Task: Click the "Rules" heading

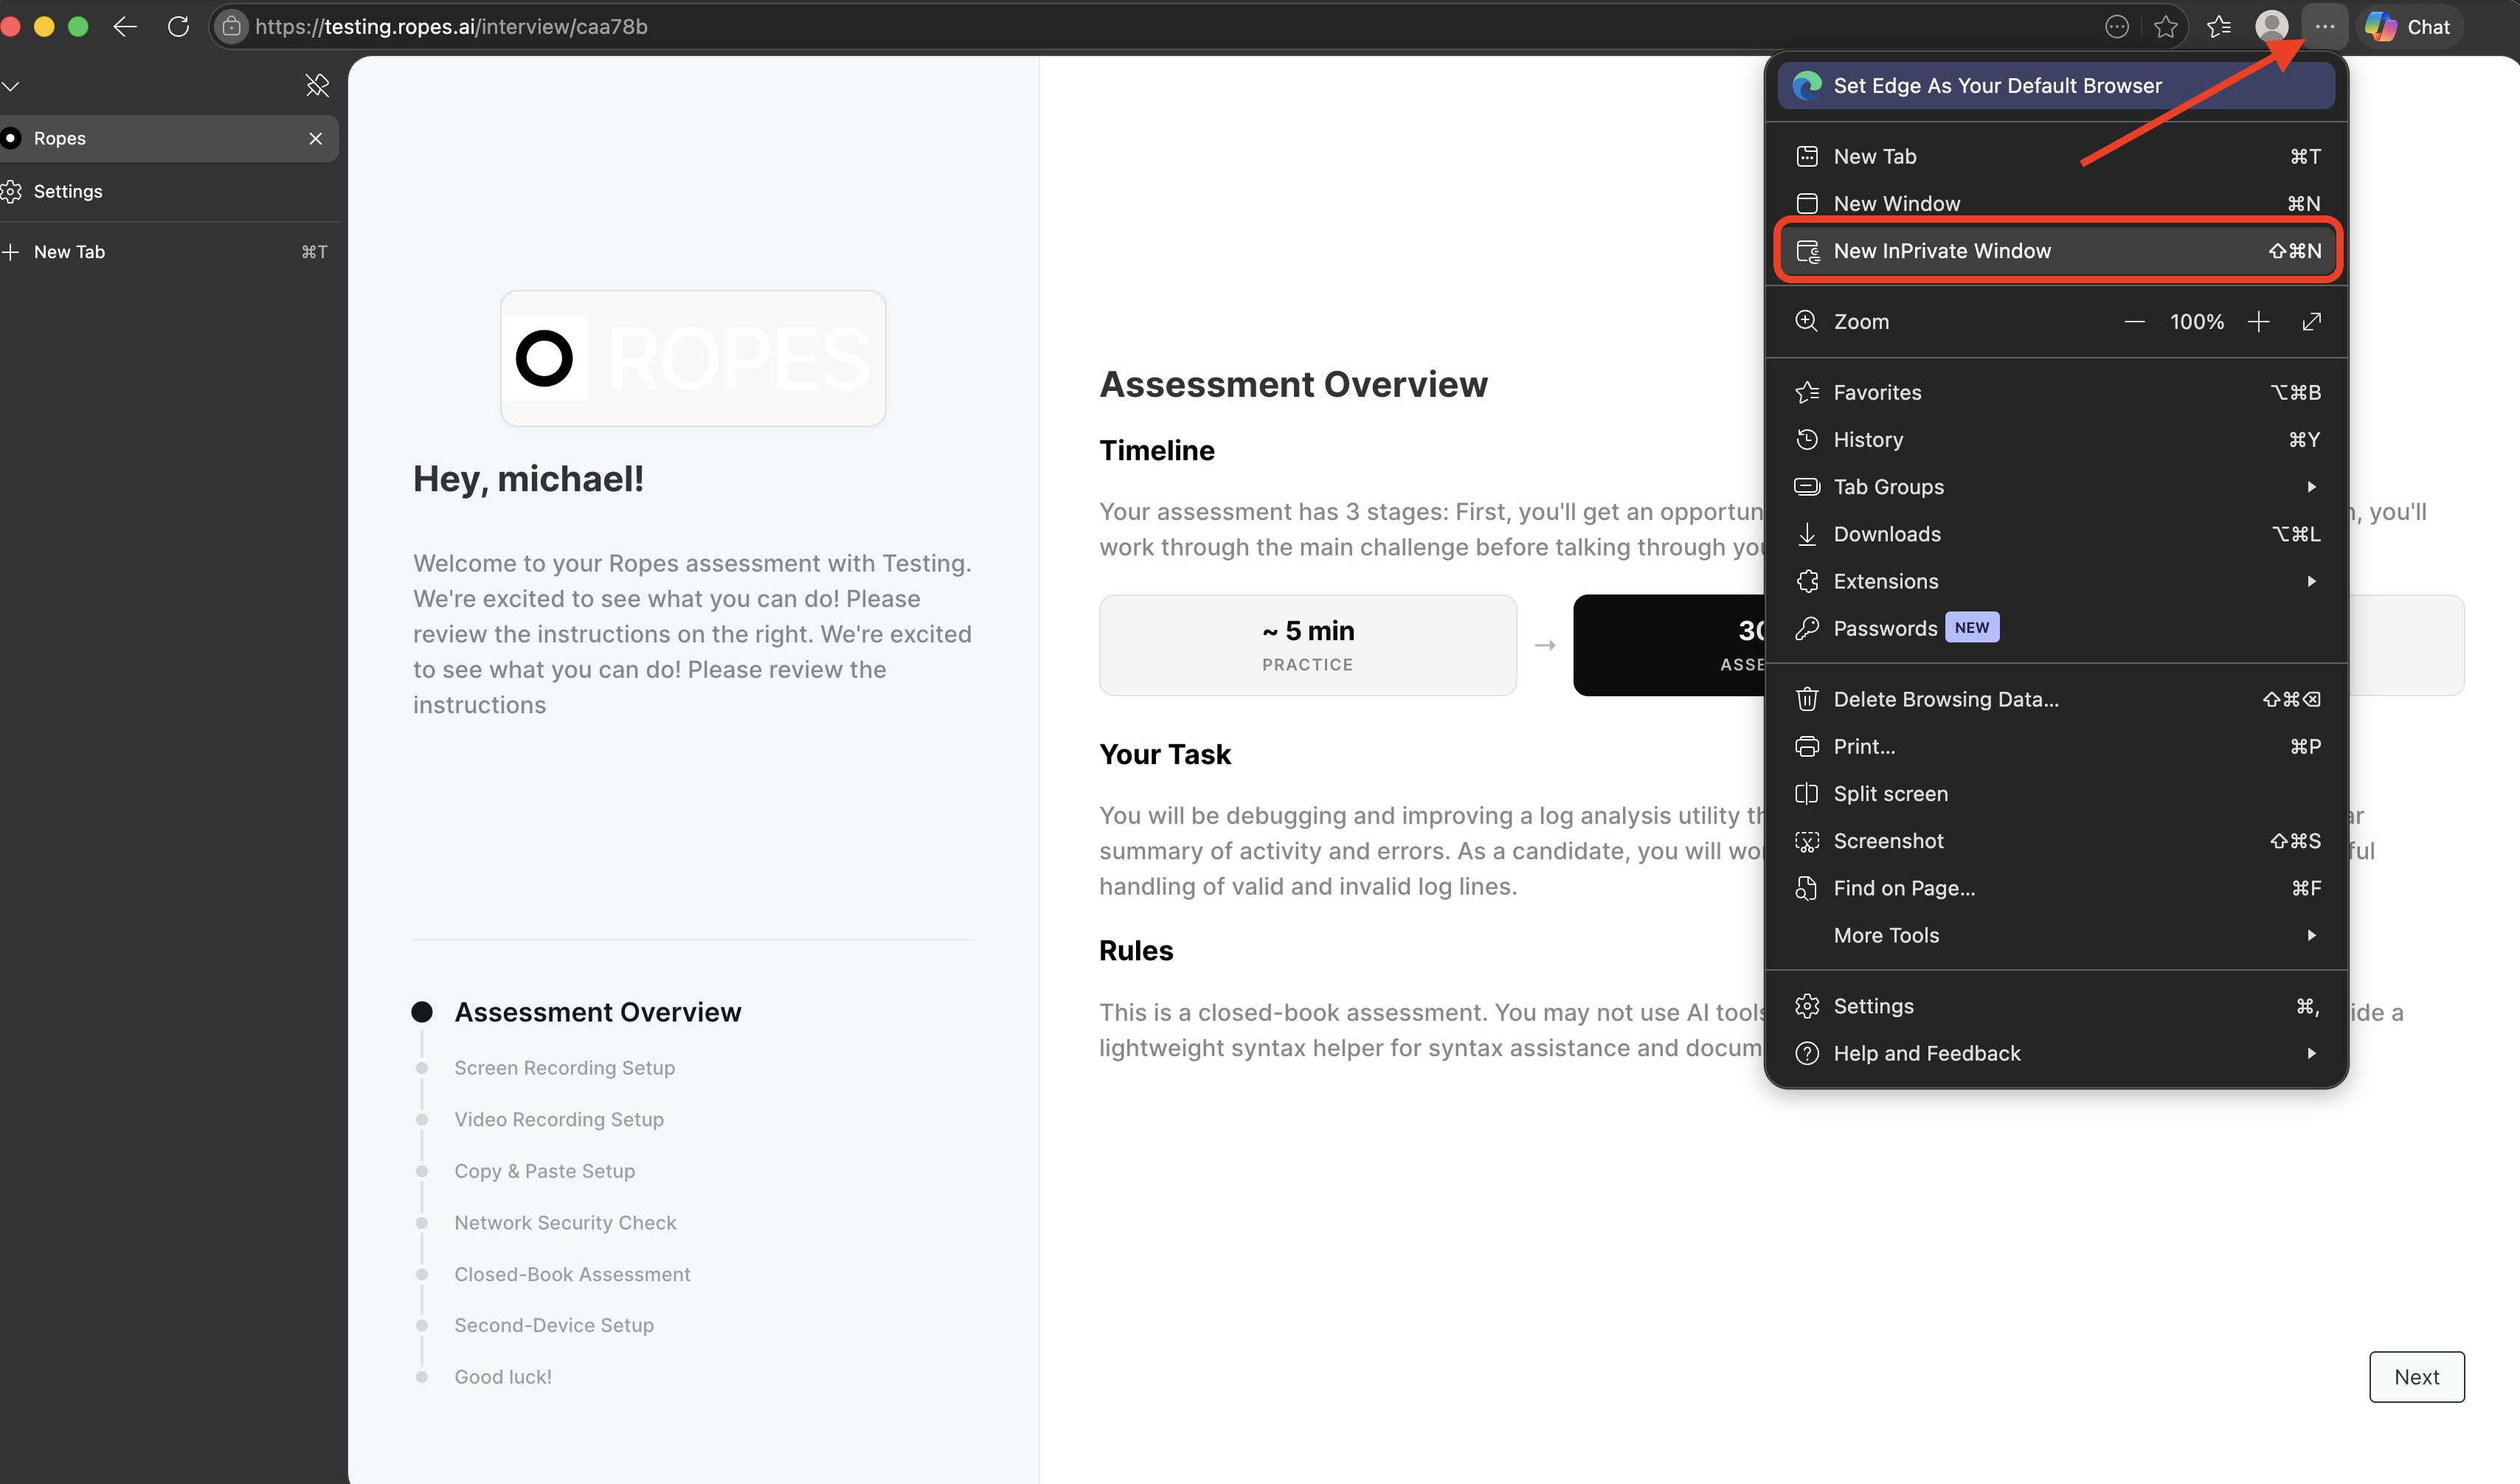Action: [x=1136, y=950]
